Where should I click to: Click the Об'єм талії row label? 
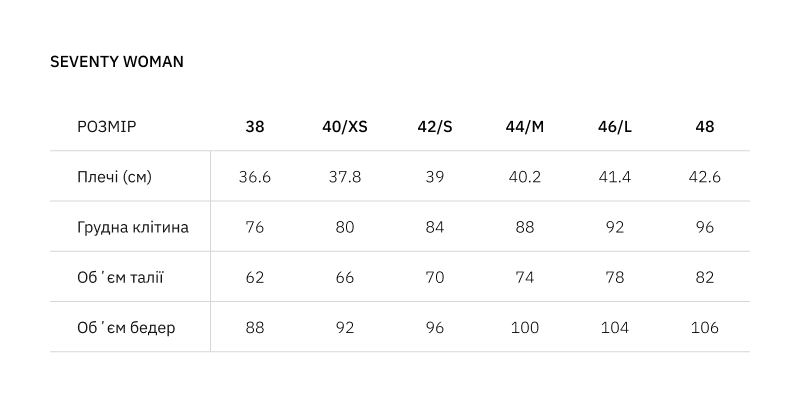pyautogui.click(x=120, y=277)
